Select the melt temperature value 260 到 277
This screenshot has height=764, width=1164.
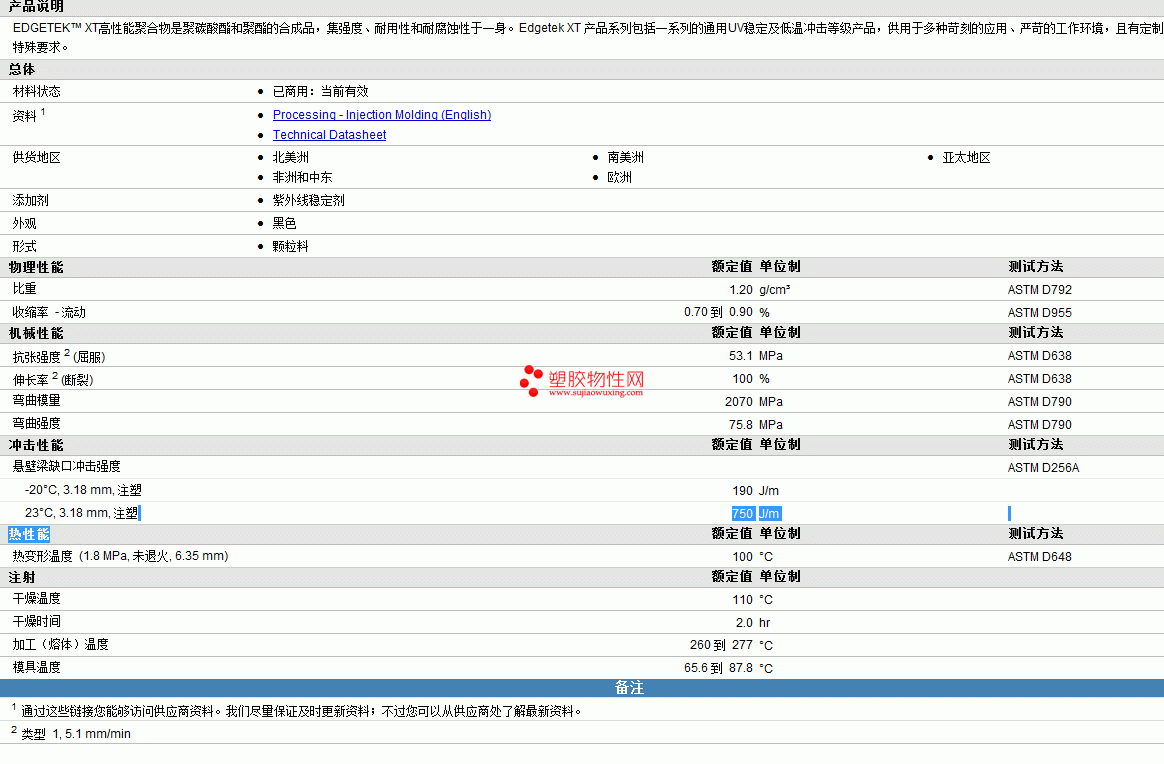click(721, 645)
